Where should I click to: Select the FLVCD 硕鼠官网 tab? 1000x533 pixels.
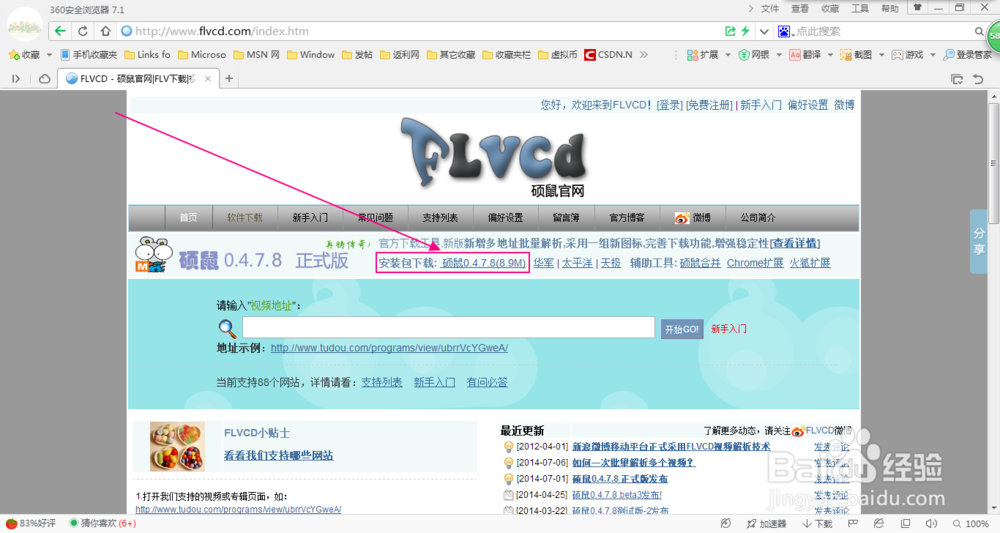(x=138, y=78)
